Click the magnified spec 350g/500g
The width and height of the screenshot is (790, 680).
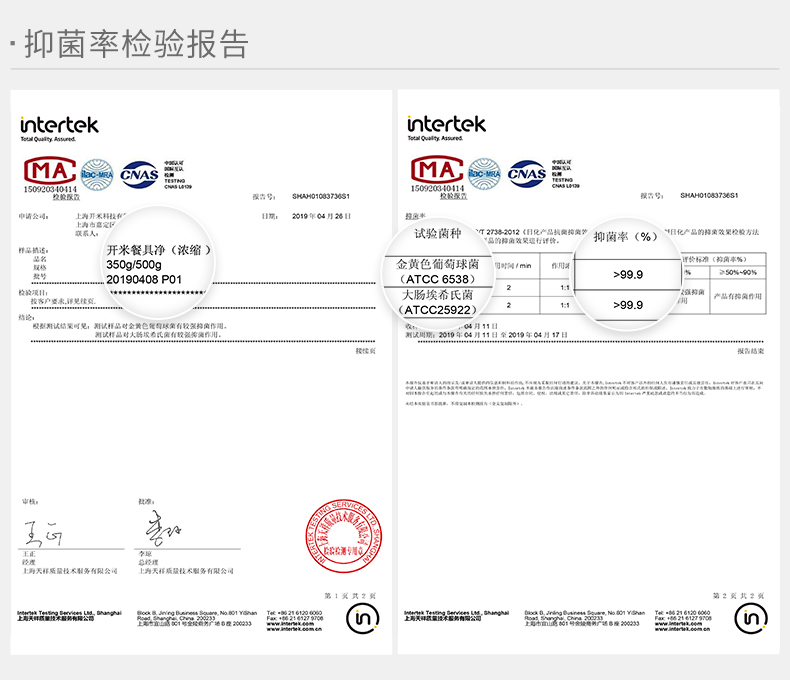click(x=134, y=265)
